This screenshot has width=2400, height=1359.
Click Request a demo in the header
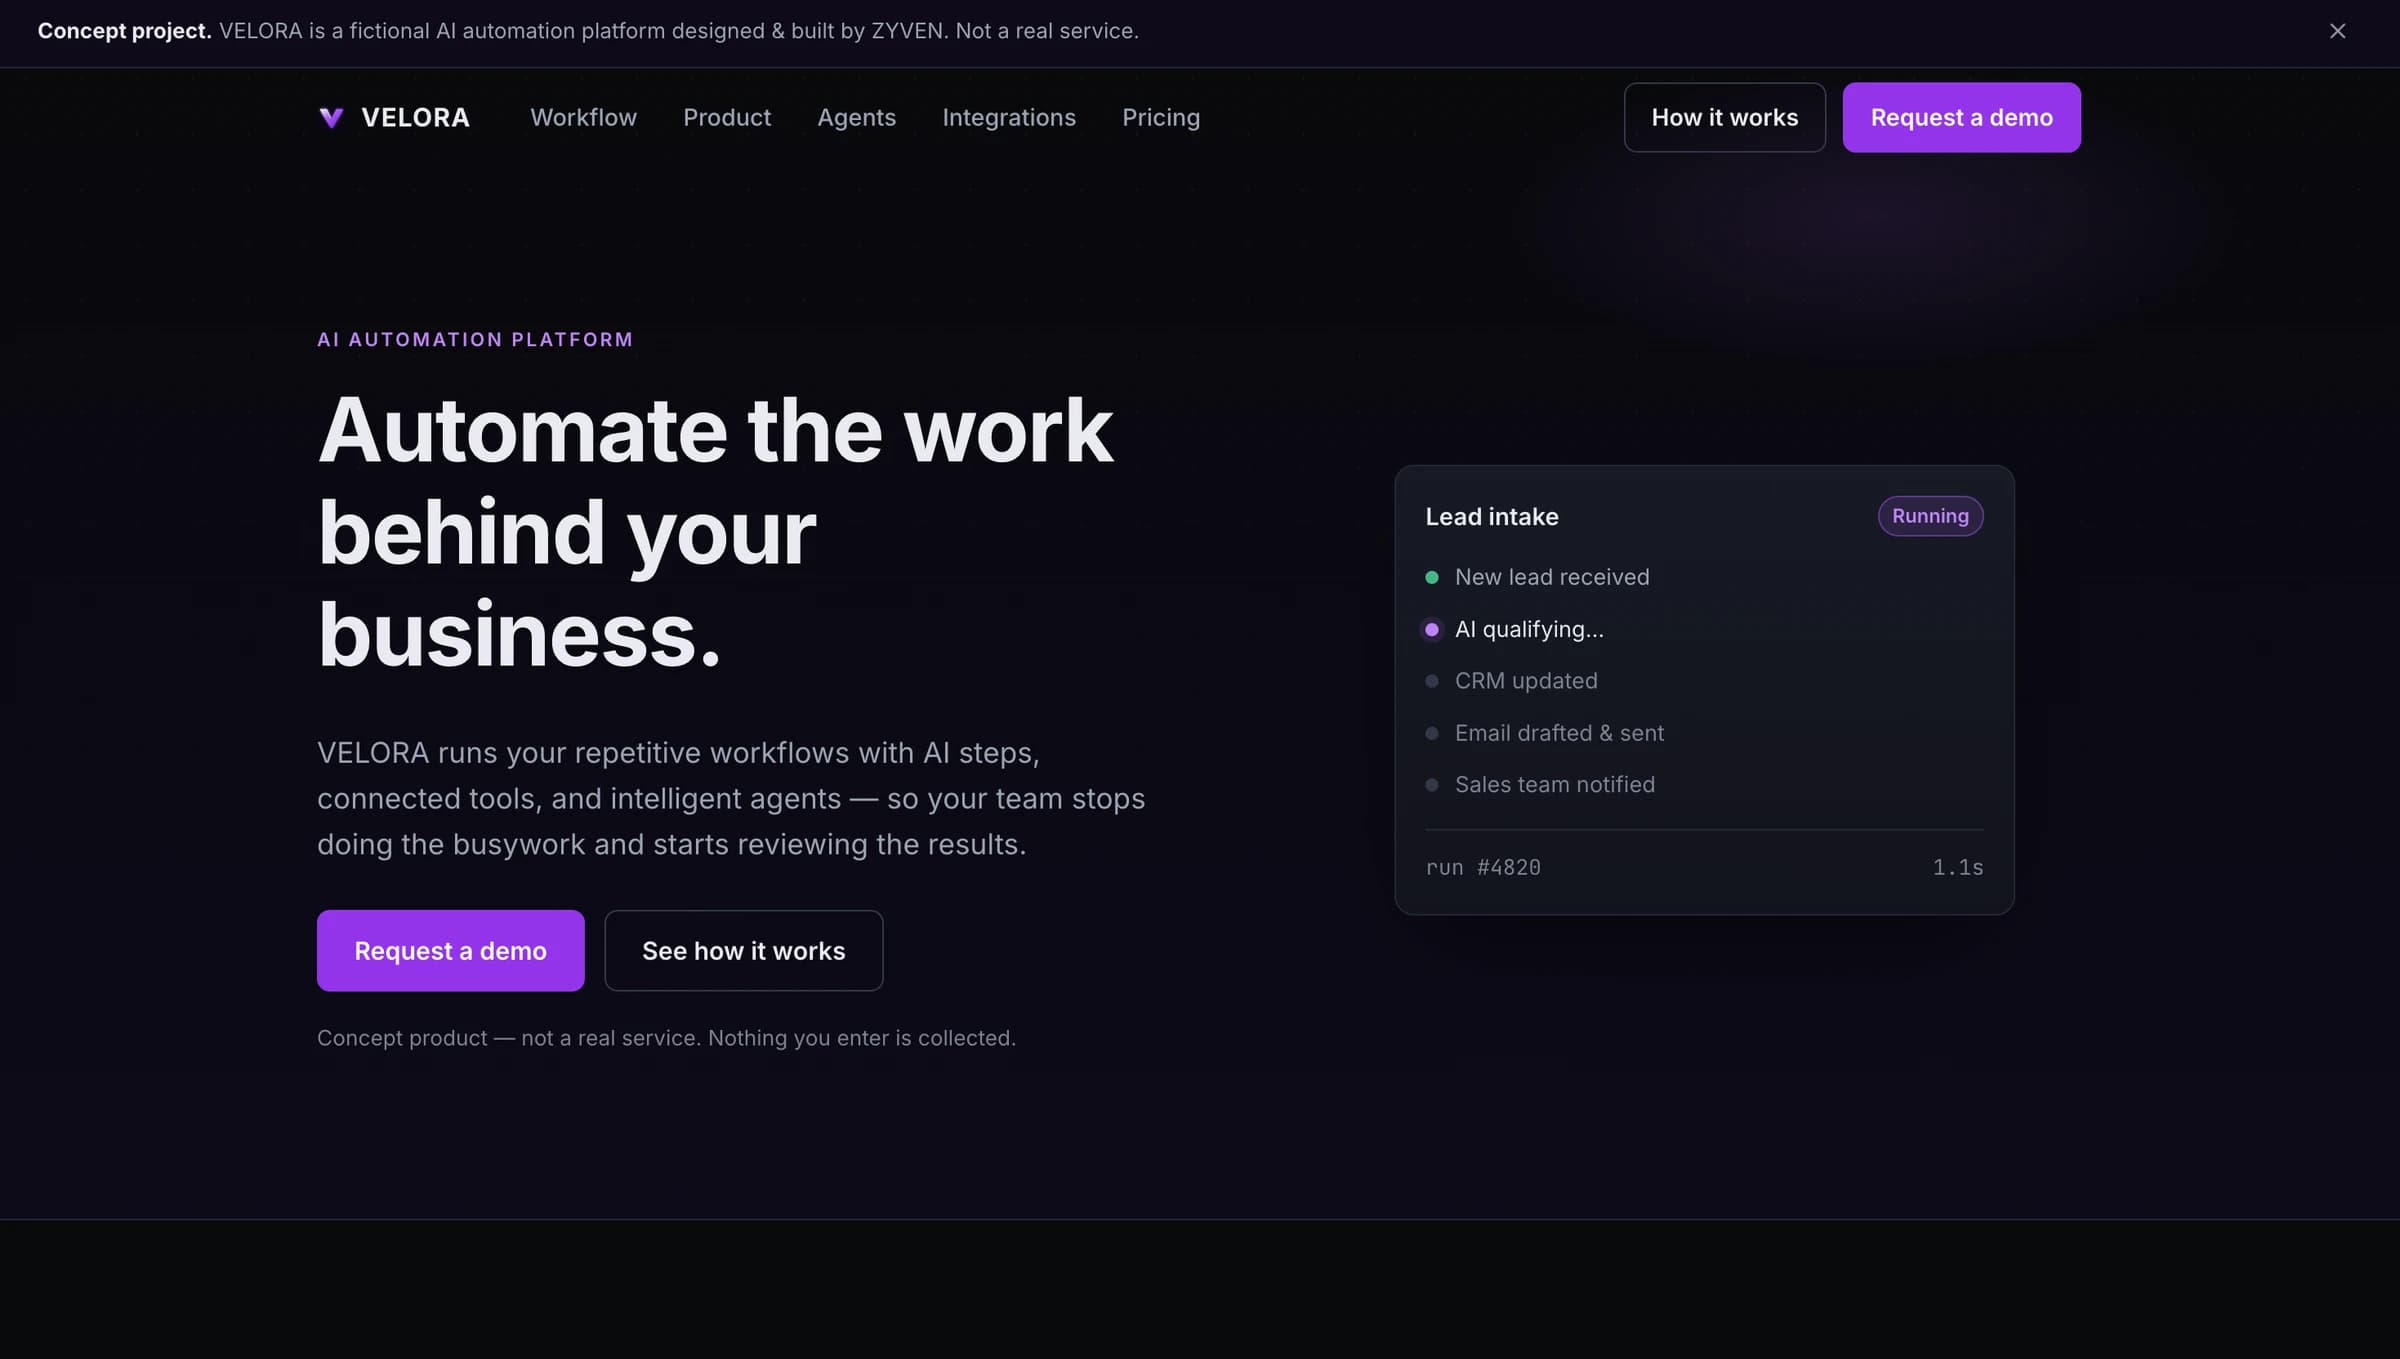coord(1961,117)
